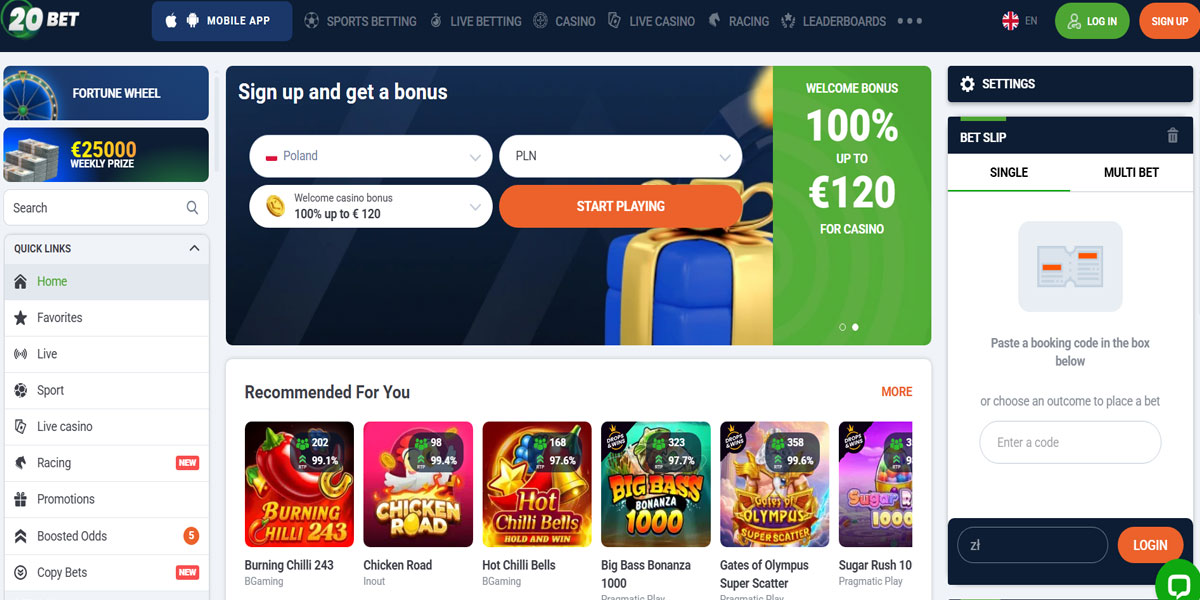Image resolution: width=1200 pixels, height=600 pixels.
Task: Open the PLN currency dropdown
Action: 620,156
